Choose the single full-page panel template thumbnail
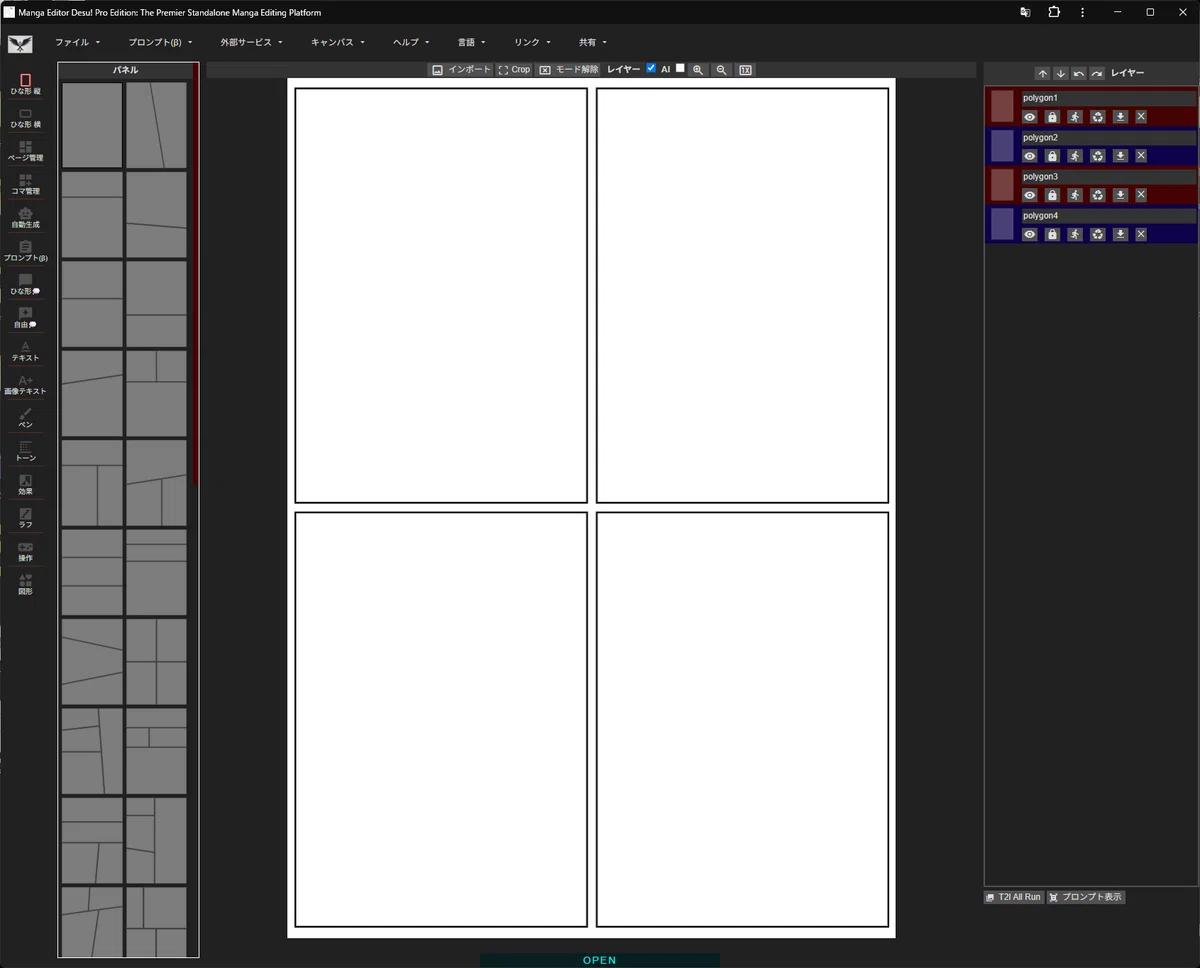The height and width of the screenshot is (968, 1200). [92, 125]
